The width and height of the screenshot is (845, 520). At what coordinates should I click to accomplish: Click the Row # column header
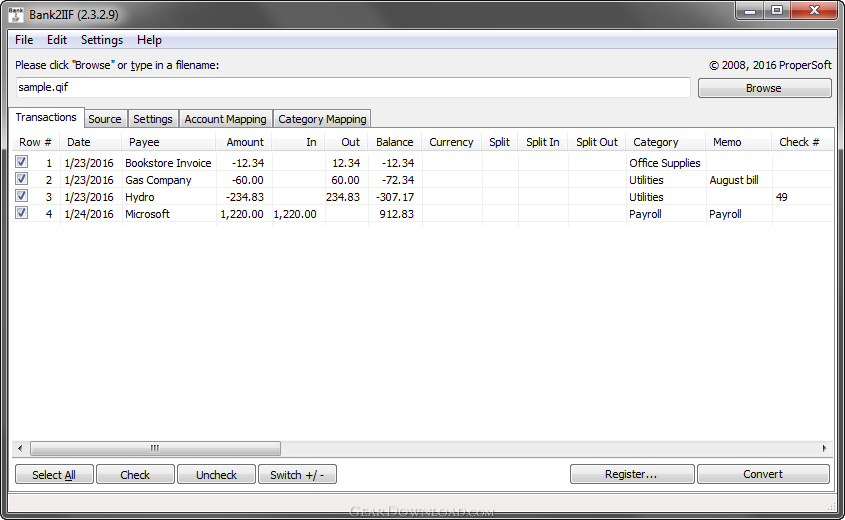pyautogui.click(x=35, y=142)
